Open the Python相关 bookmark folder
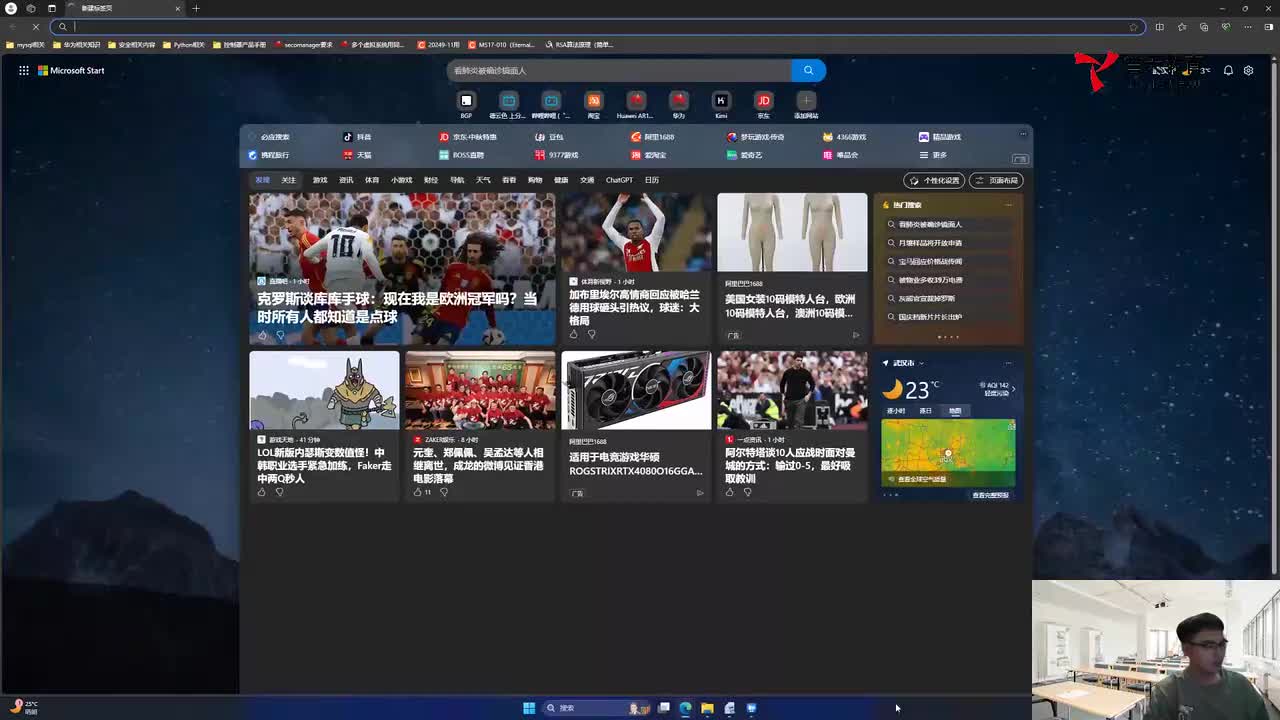Screen dimensions: 1280x720 (184, 45)
